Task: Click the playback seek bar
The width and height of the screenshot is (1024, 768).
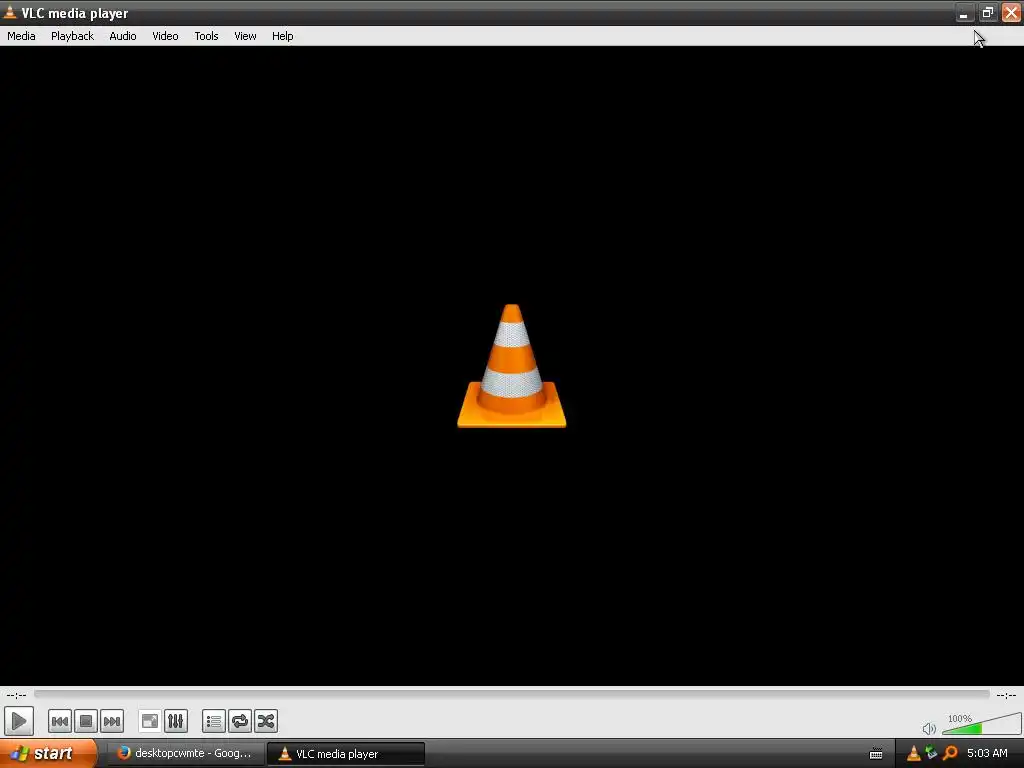Action: pos(511,694)
